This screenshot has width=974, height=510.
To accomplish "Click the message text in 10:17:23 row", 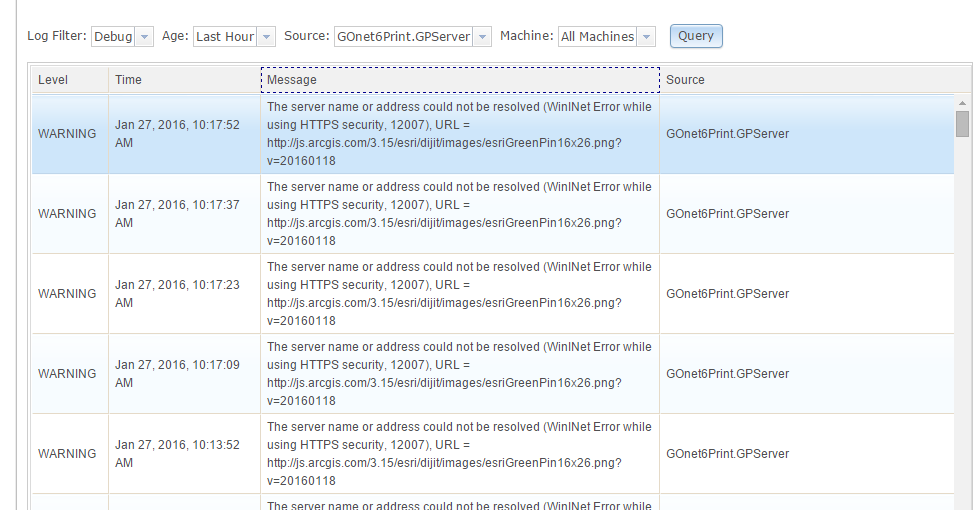I will [x=460, y=294].
